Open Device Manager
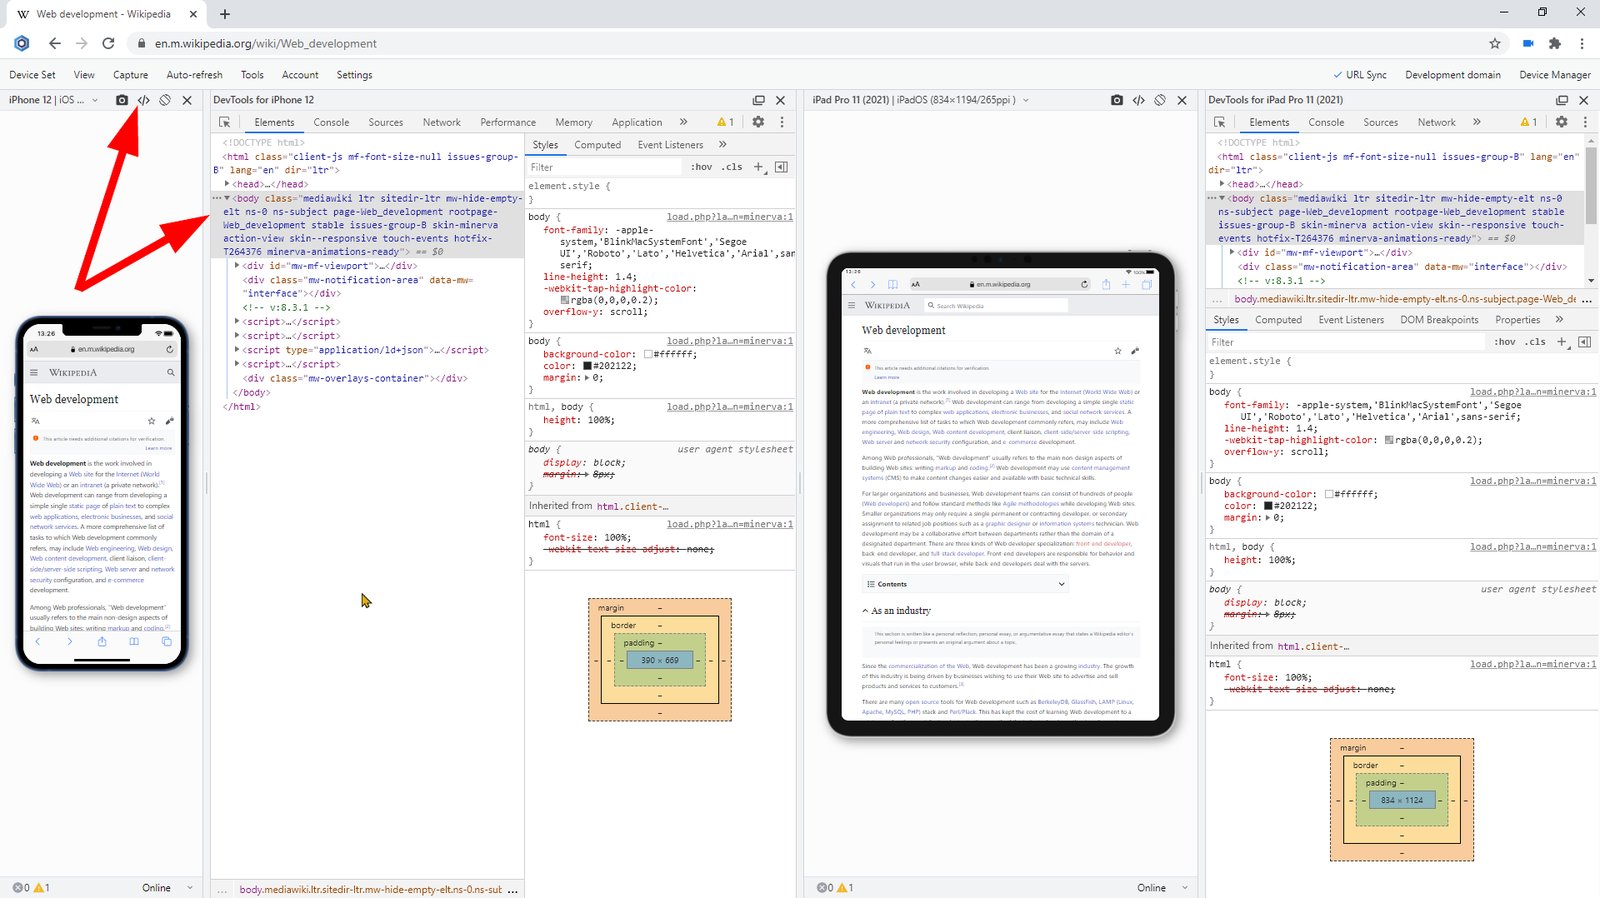The image size is (1600, 898). tap(1555, 75)
